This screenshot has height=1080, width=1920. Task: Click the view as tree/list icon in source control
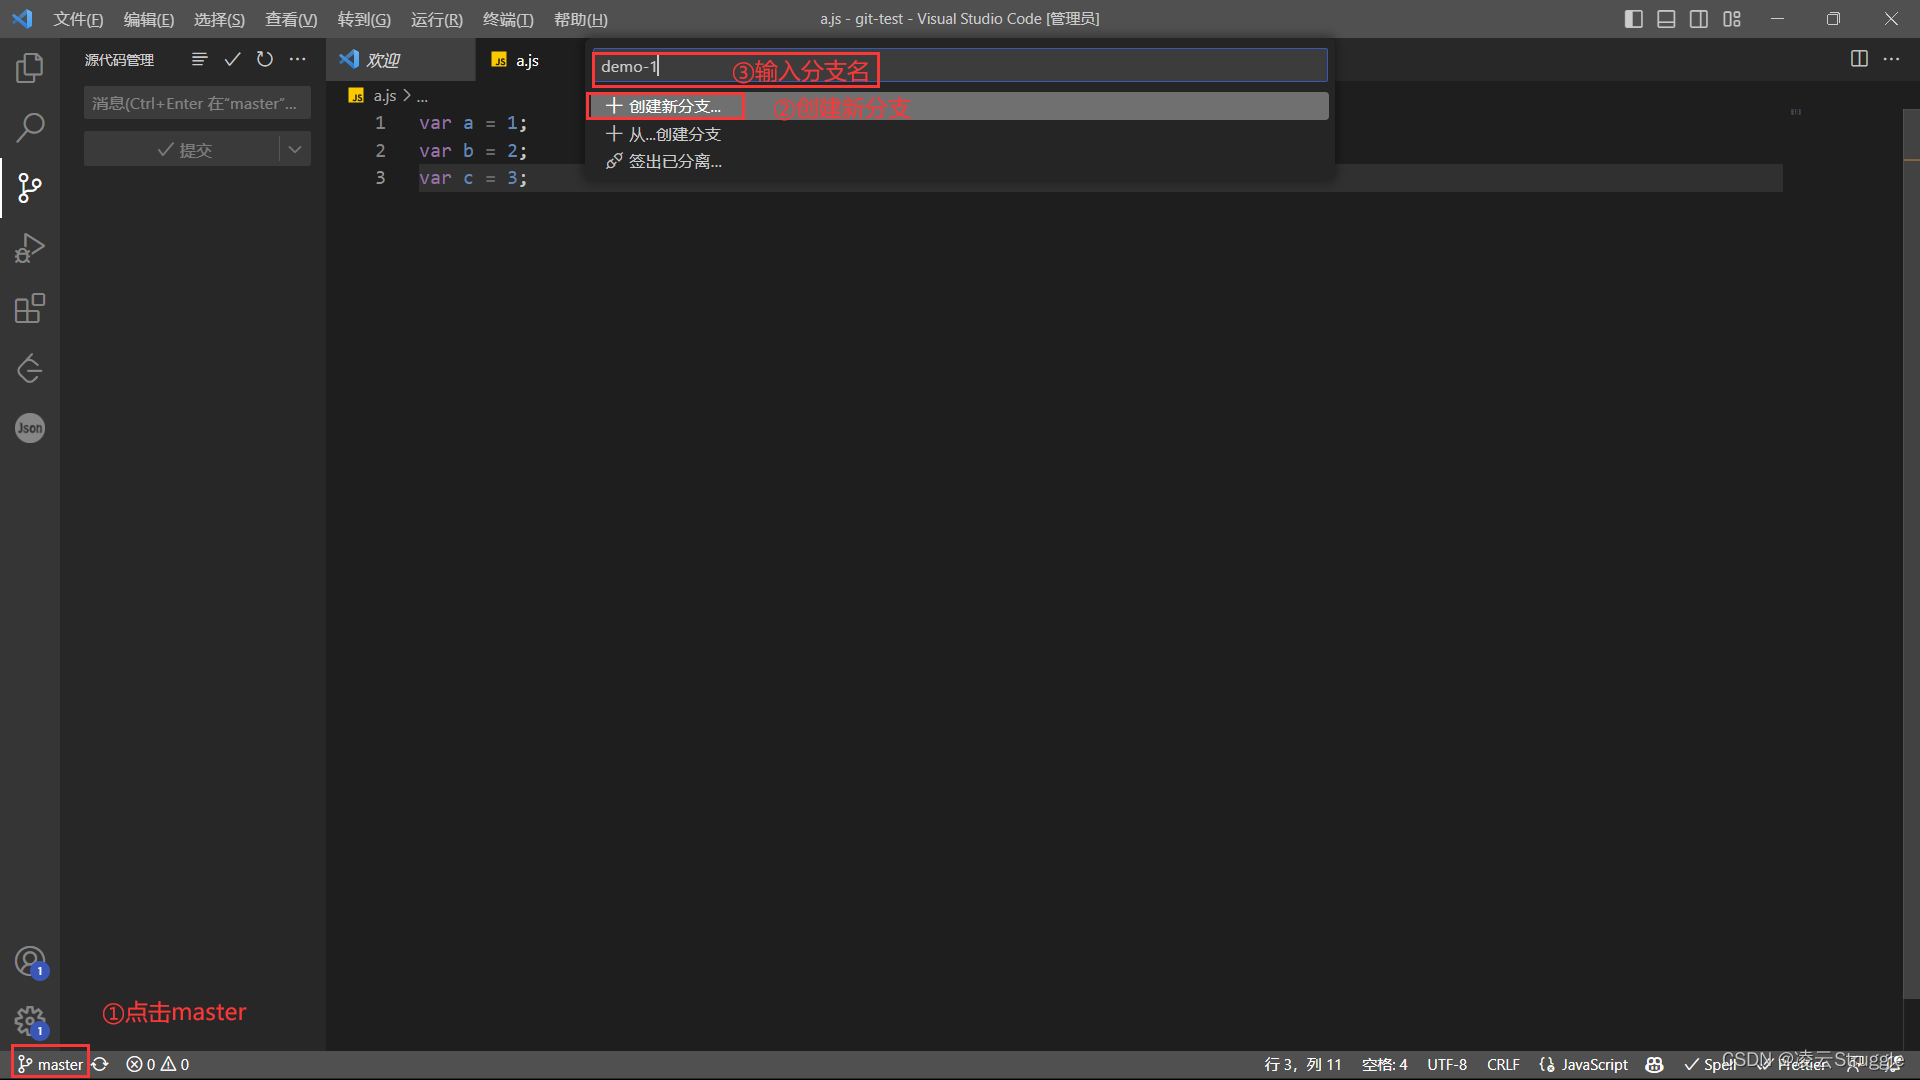click(199, 60)
